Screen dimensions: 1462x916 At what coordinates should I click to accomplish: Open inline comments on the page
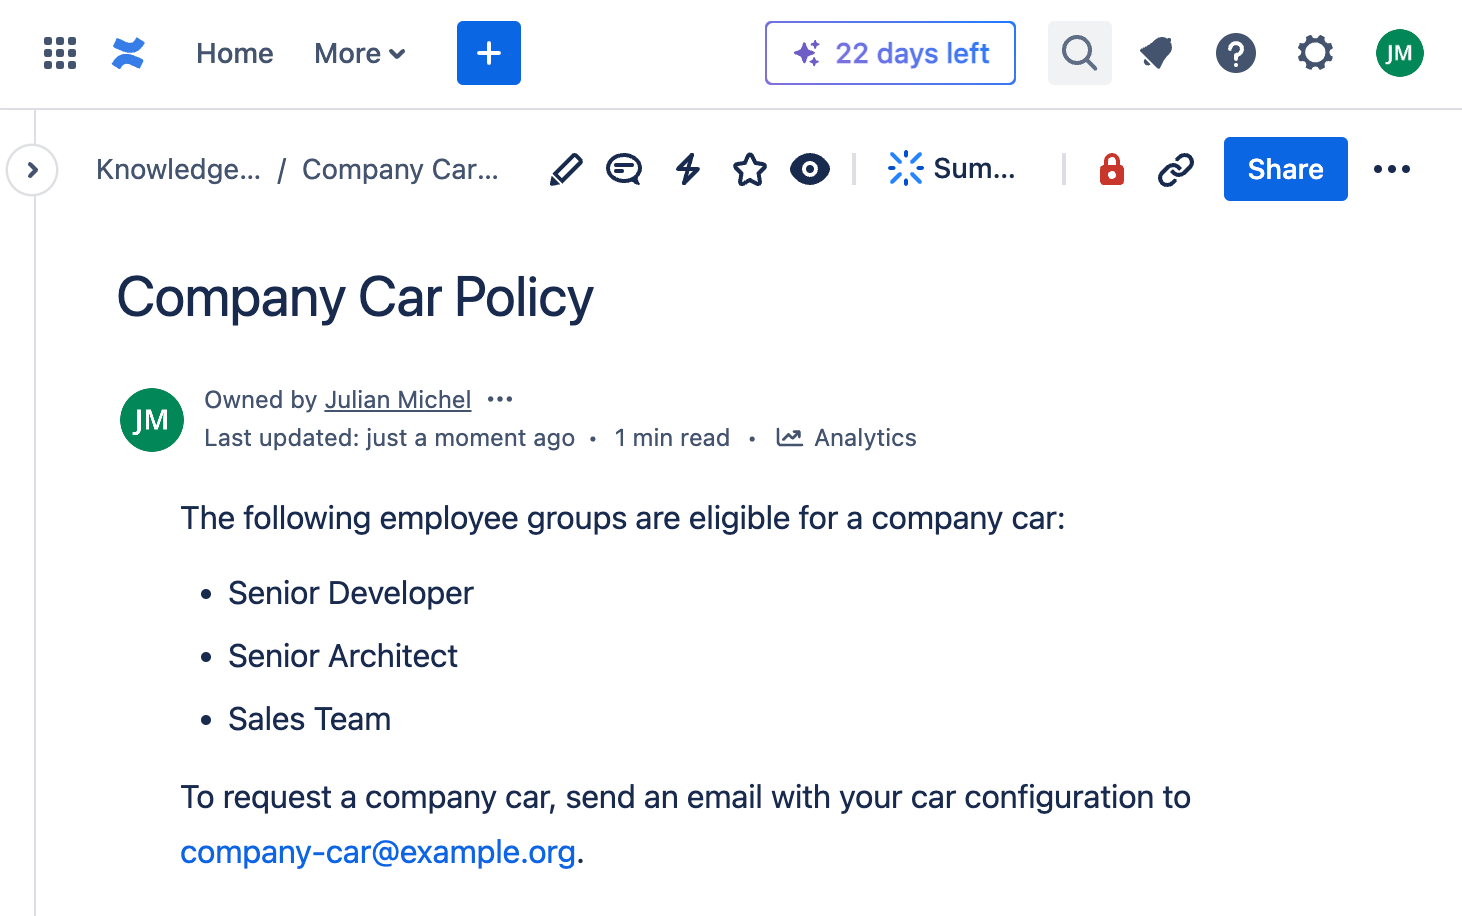[624, 169]
